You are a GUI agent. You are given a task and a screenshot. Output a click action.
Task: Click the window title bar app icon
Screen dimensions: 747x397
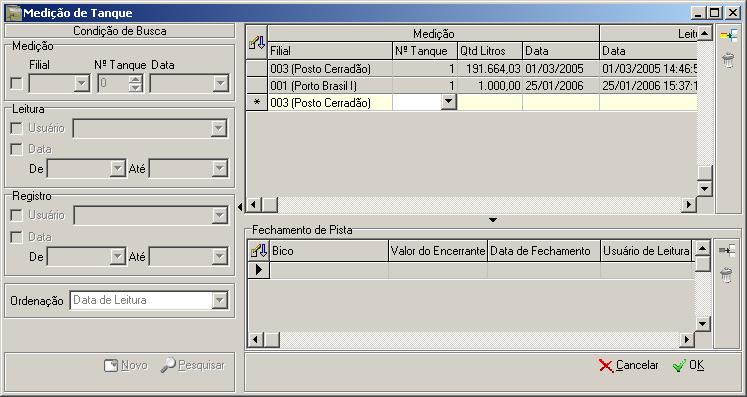13,13
